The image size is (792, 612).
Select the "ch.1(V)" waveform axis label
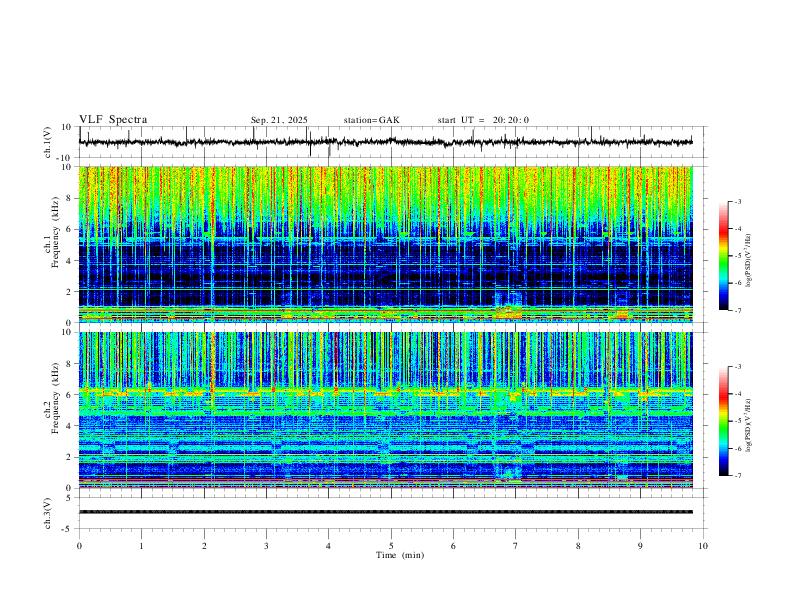click(x=48, y=142)
